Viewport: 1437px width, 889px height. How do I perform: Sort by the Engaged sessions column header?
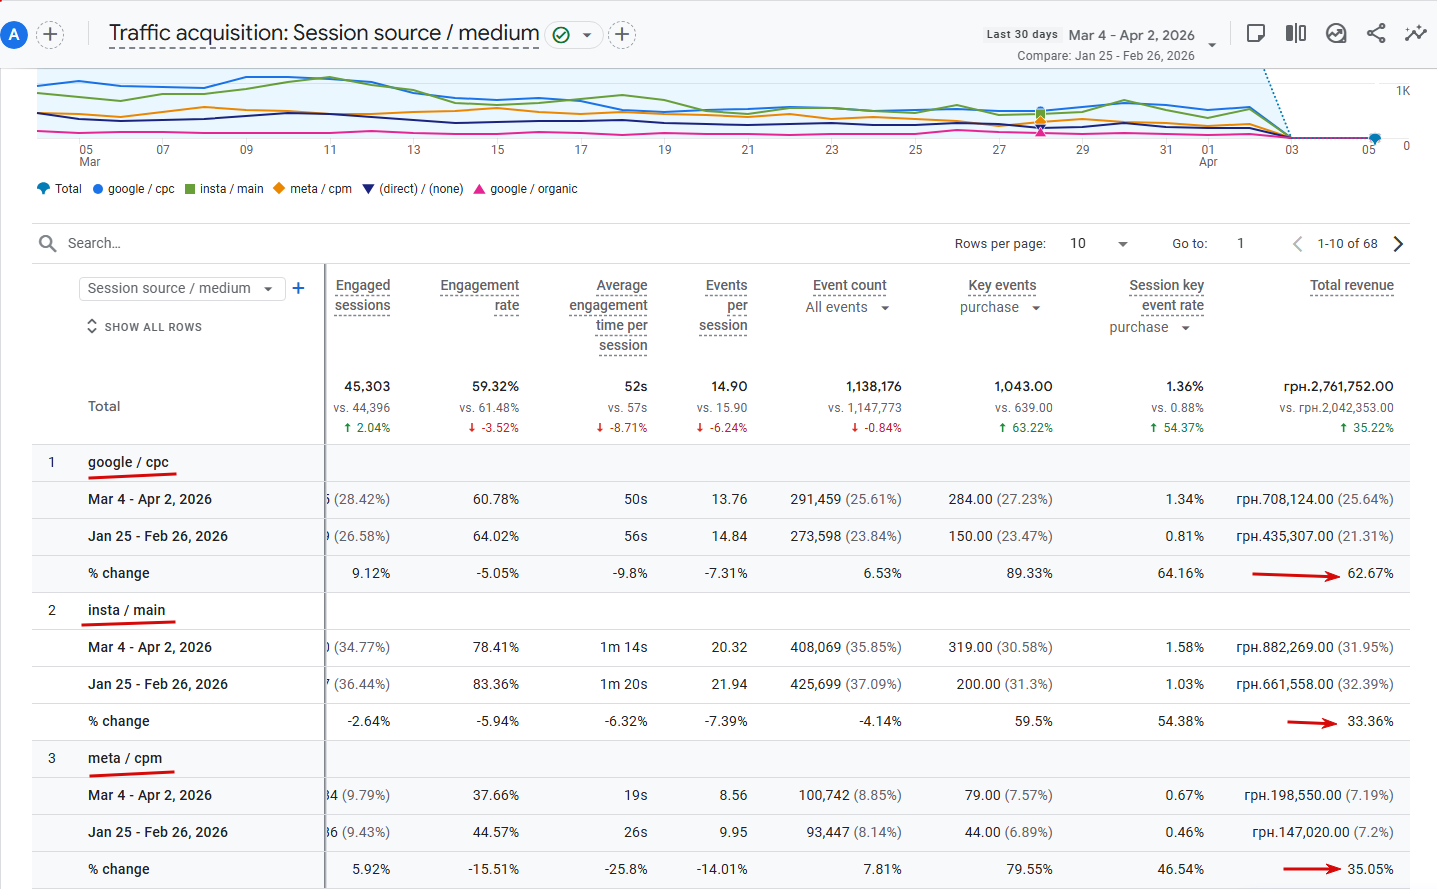(362, 296)
